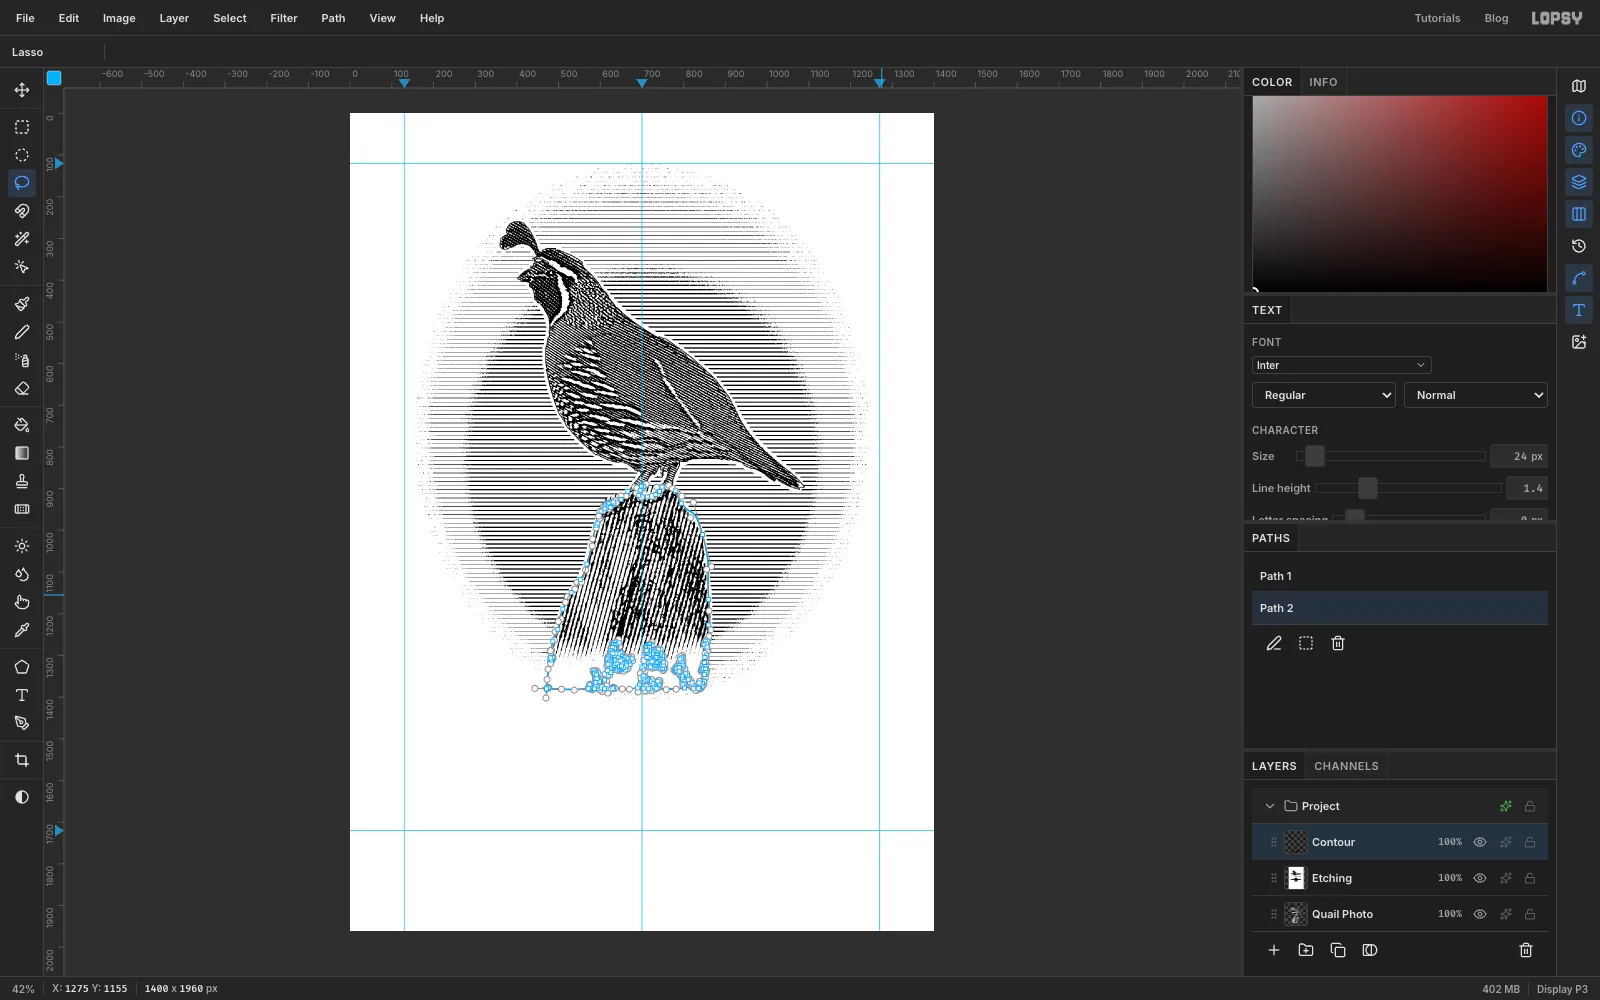Image resolution: width=1600 pixels, height=1000 pixels.
Task: Select the Gradient tool
Action: click(x=22, y=453)
